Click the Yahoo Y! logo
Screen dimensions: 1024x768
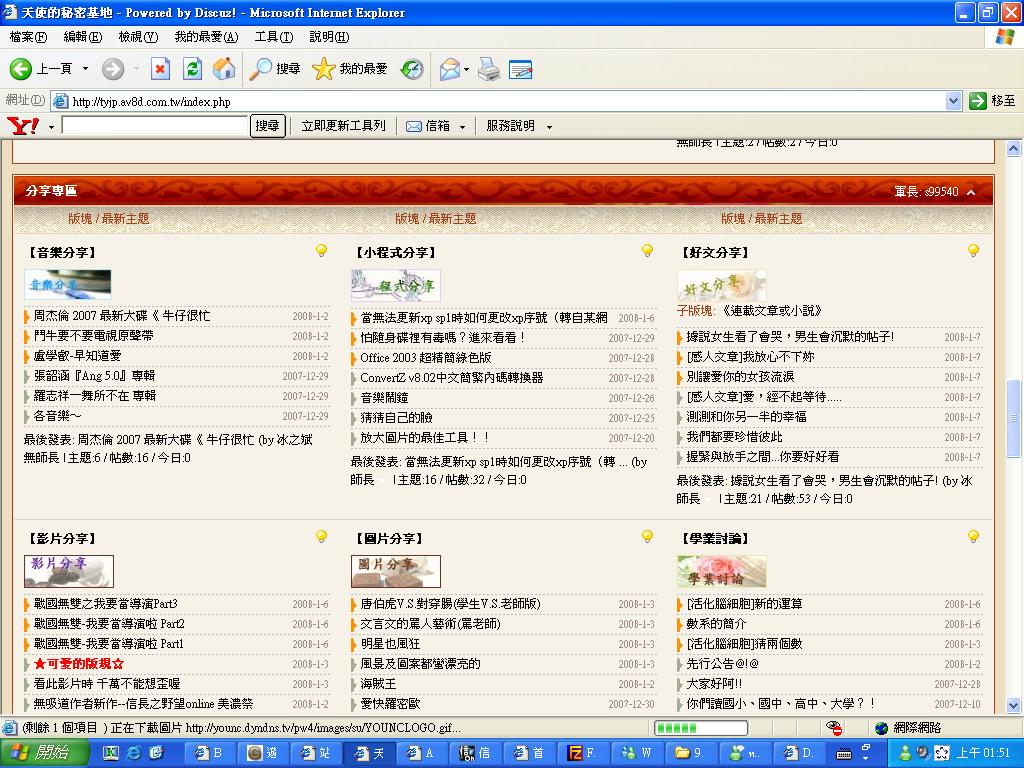[23, 125]
